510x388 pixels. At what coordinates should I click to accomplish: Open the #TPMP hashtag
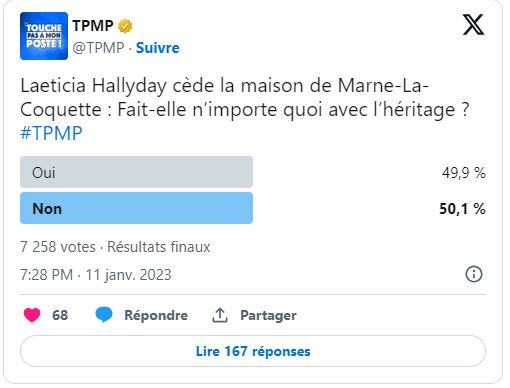point(51,133)
